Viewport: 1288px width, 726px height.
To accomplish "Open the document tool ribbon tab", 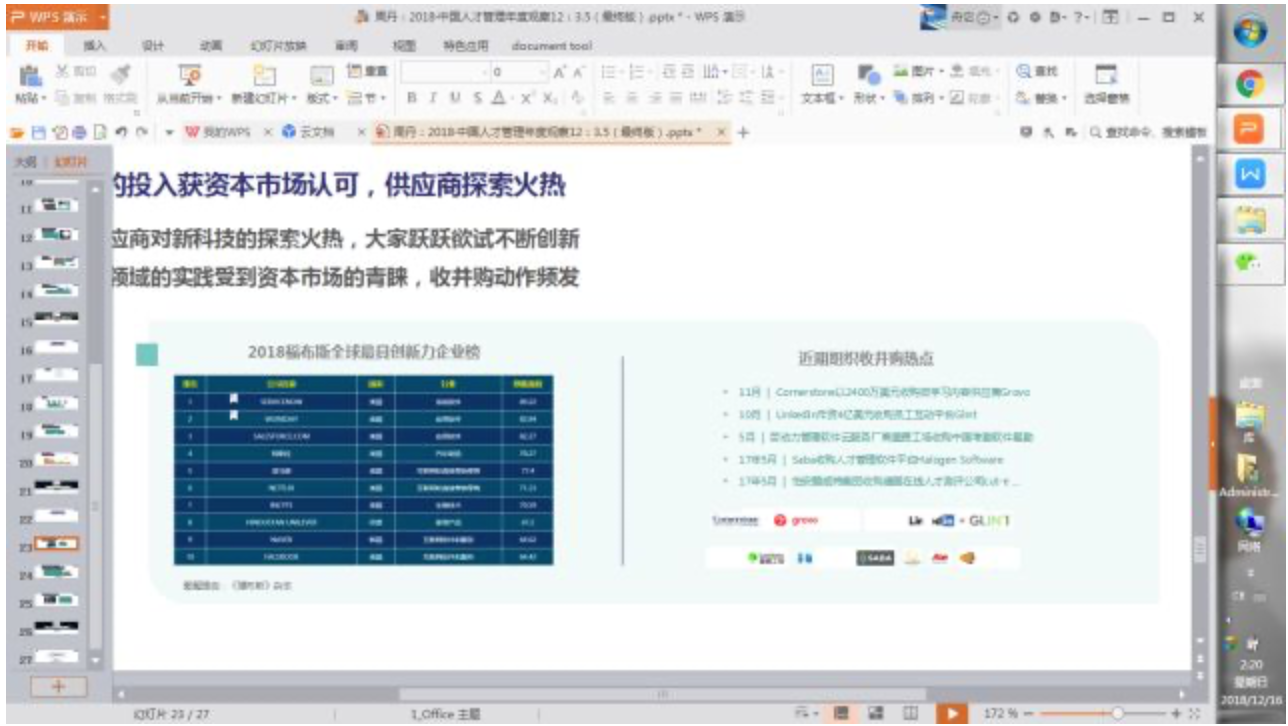I will (551, 46).
